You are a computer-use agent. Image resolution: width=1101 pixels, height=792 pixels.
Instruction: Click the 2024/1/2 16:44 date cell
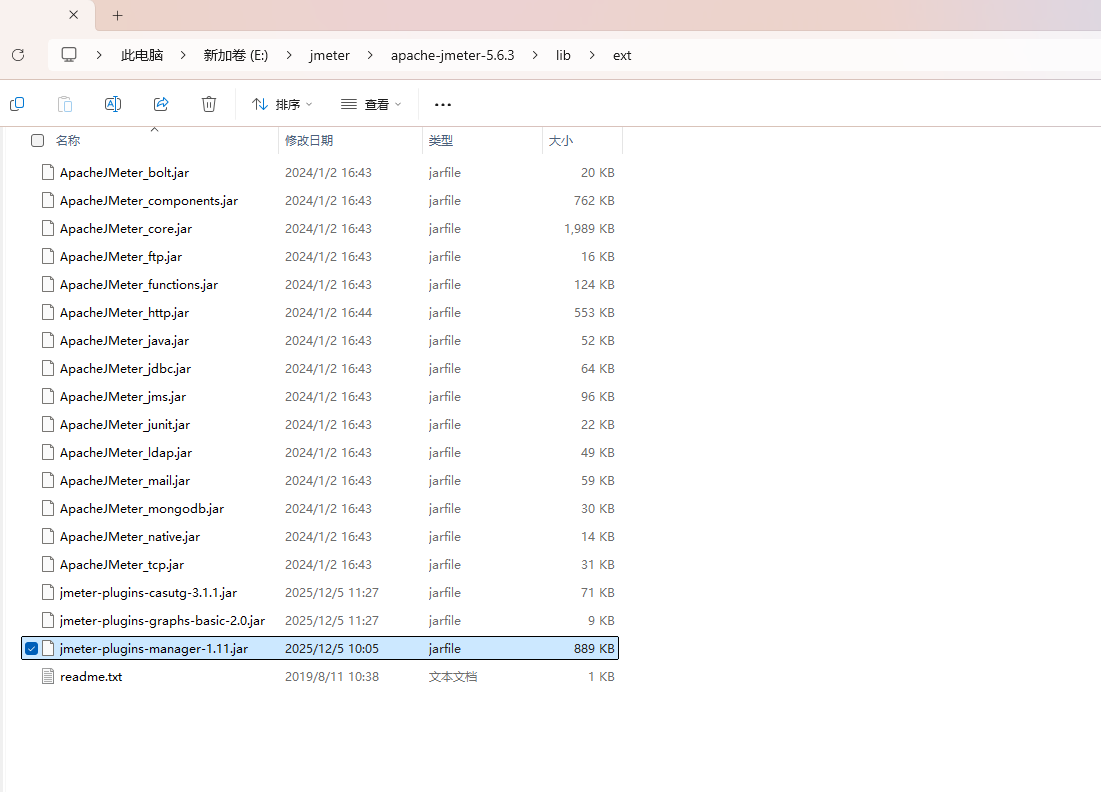coord(328,312)
